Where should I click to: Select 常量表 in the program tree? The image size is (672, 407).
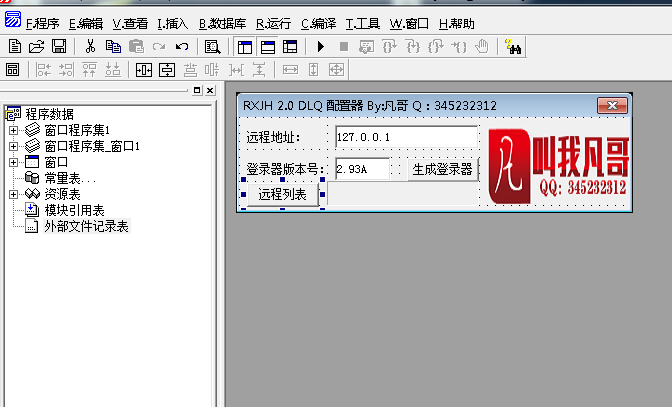pyautogui.click(x=63, y=178)
